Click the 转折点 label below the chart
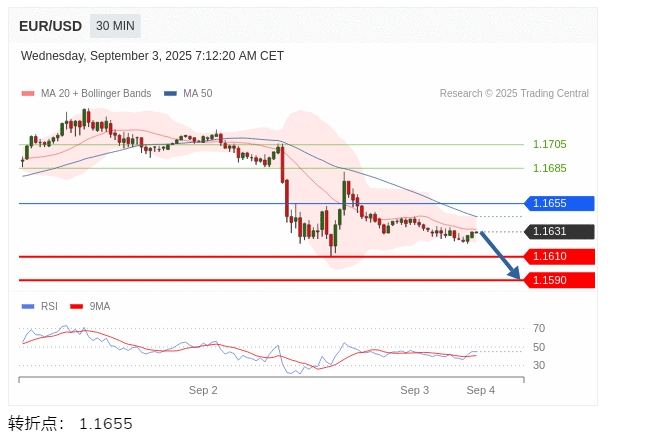Viewport: 654px width, 440px height. tap(36, 423)
